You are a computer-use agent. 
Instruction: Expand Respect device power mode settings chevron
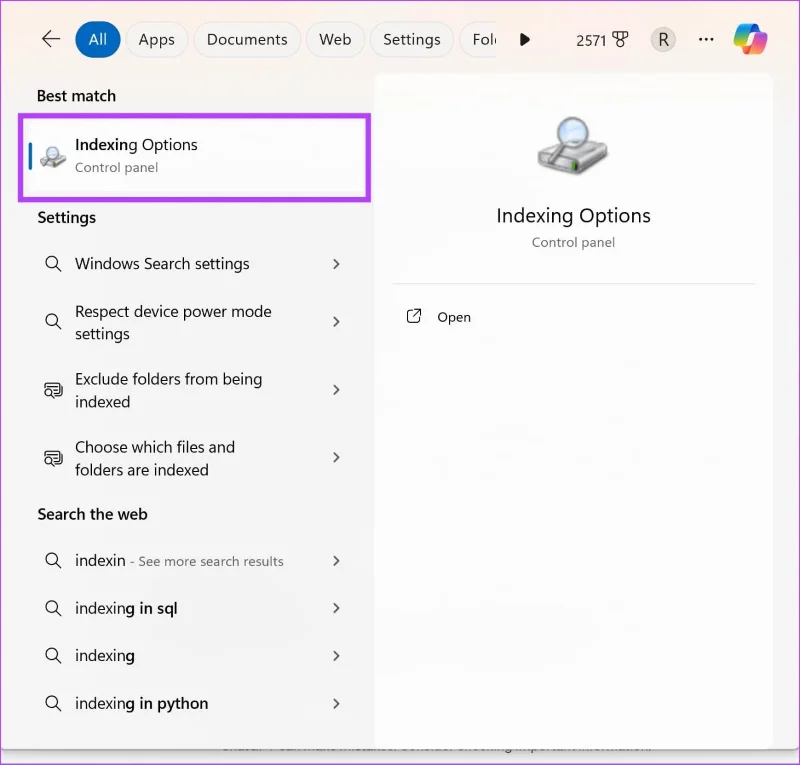coord(336,322)
